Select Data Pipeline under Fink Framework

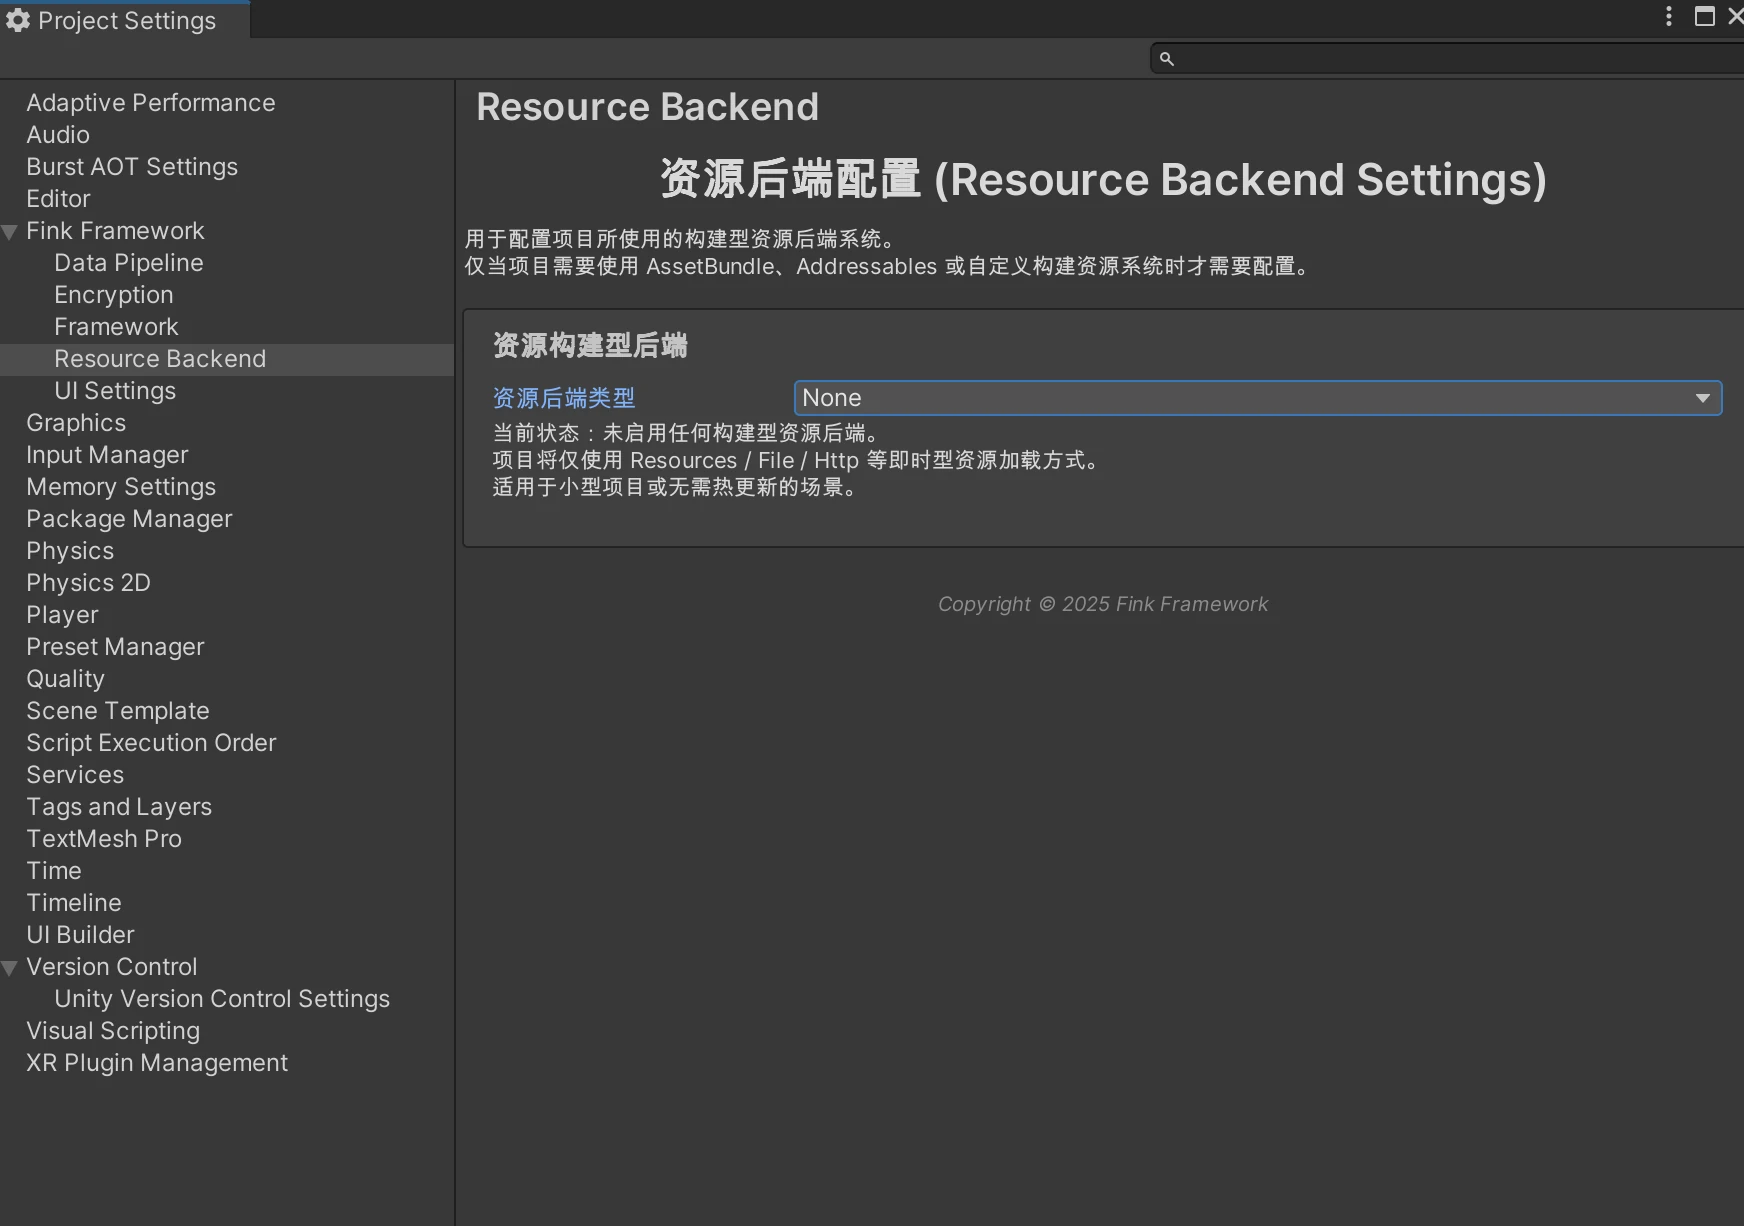128,263
